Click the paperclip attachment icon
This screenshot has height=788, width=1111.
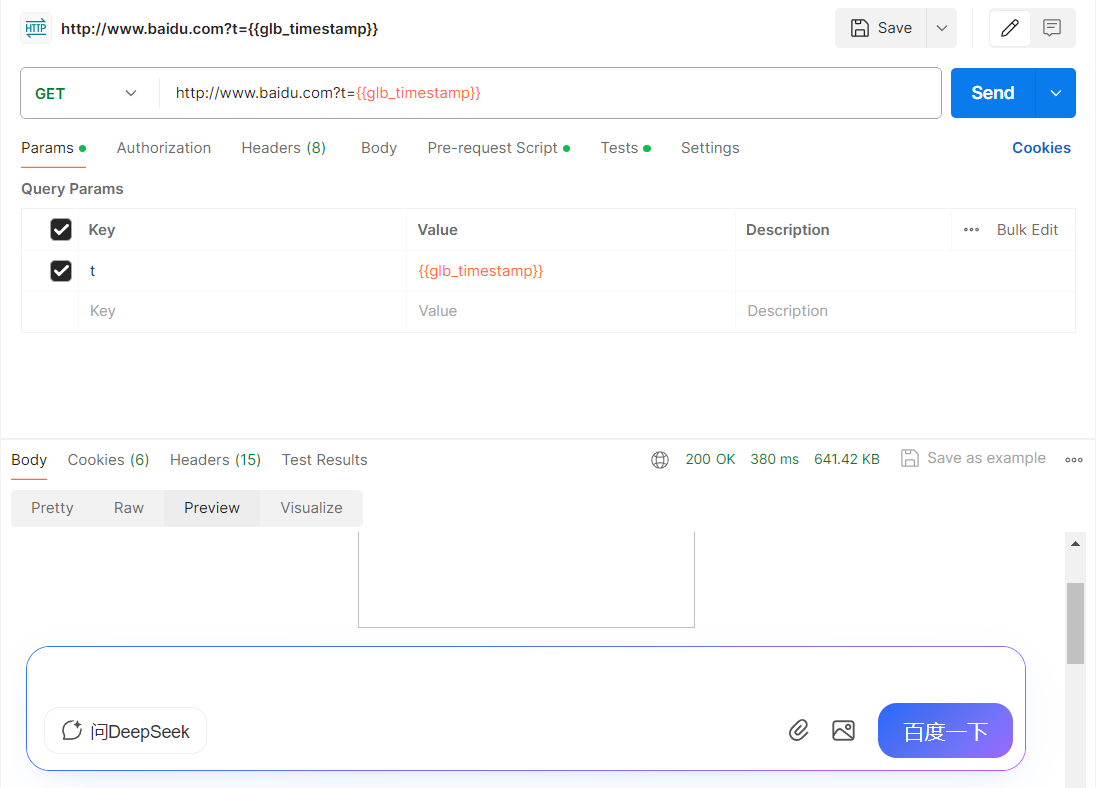[799, 730]
